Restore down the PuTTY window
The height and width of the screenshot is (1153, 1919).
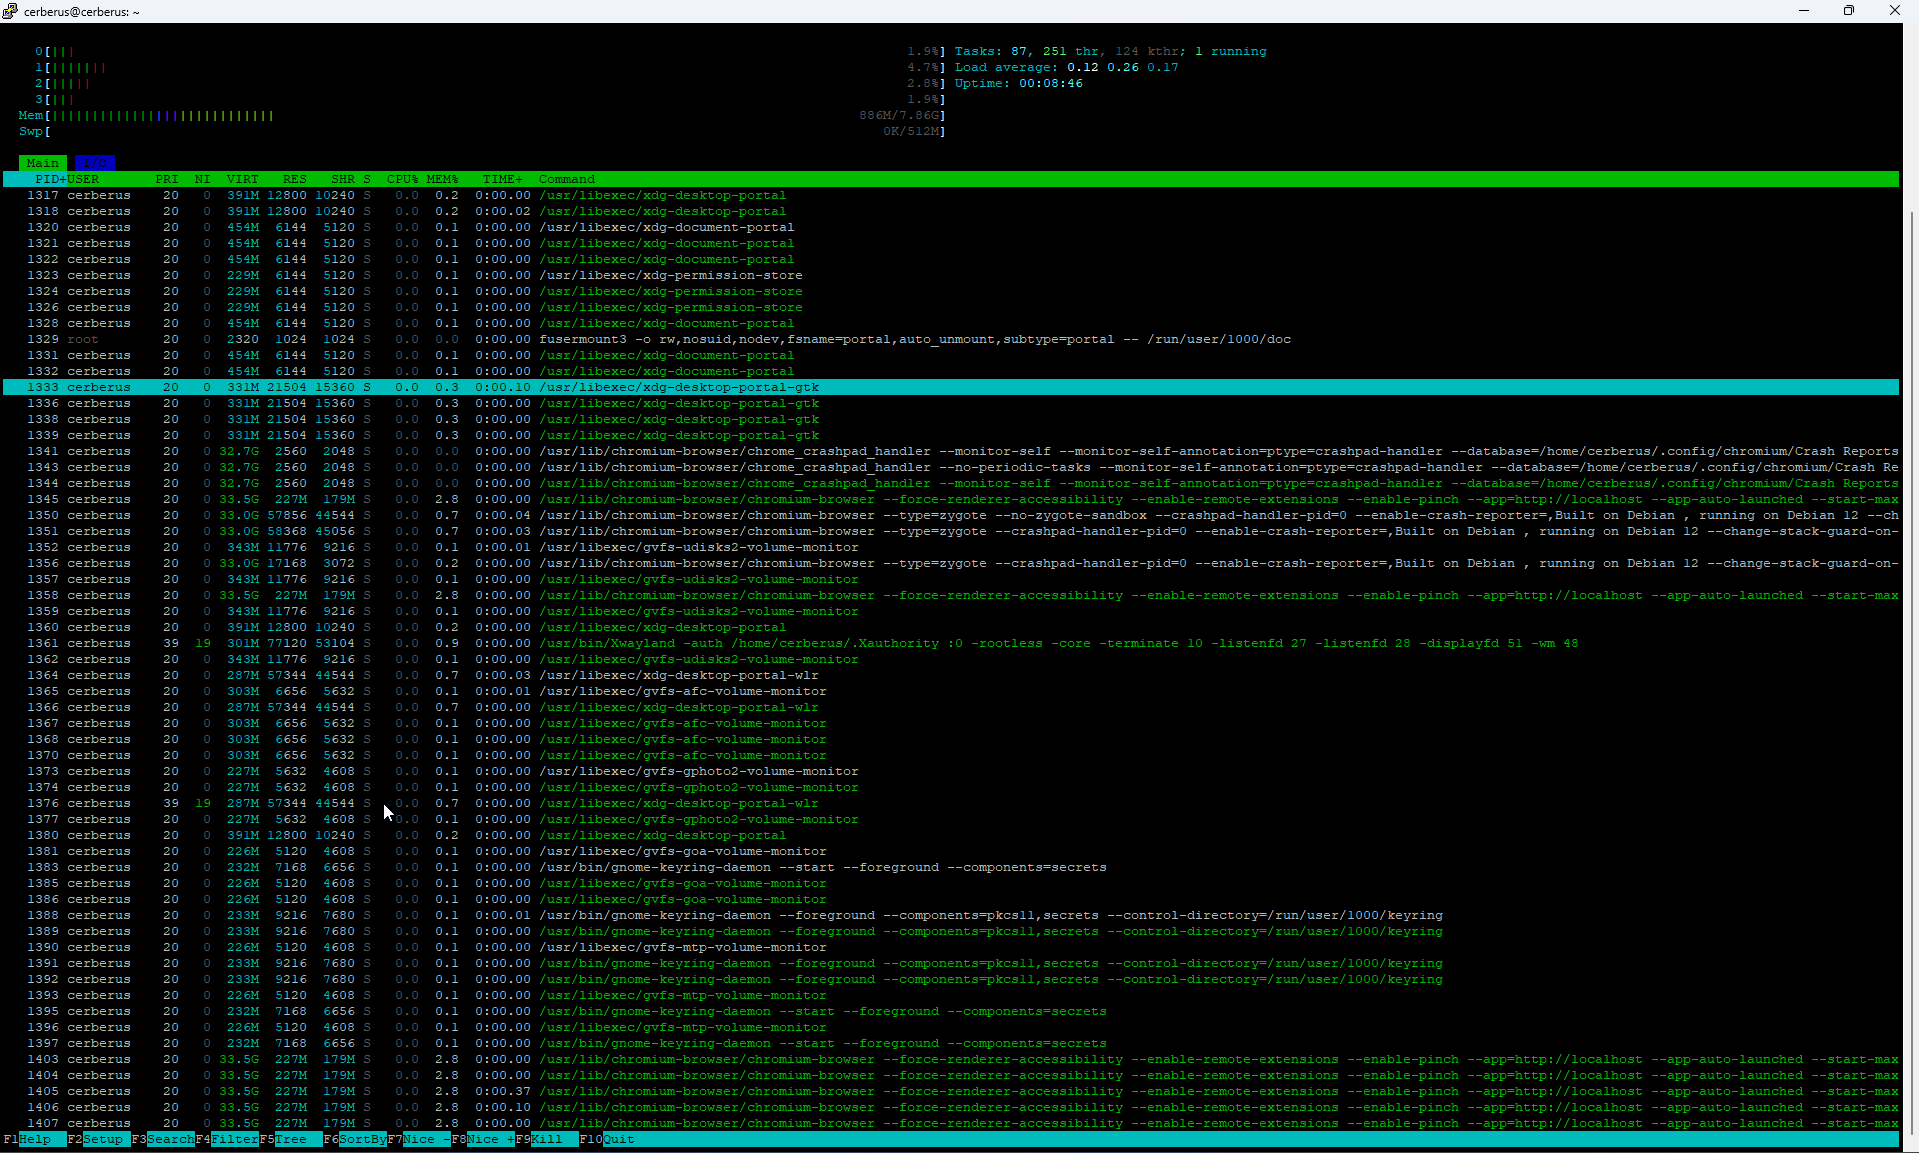[1849, 11]
